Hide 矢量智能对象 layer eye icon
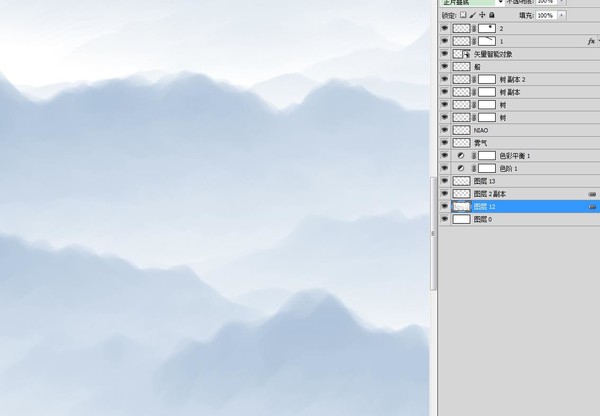 [444, 54]
